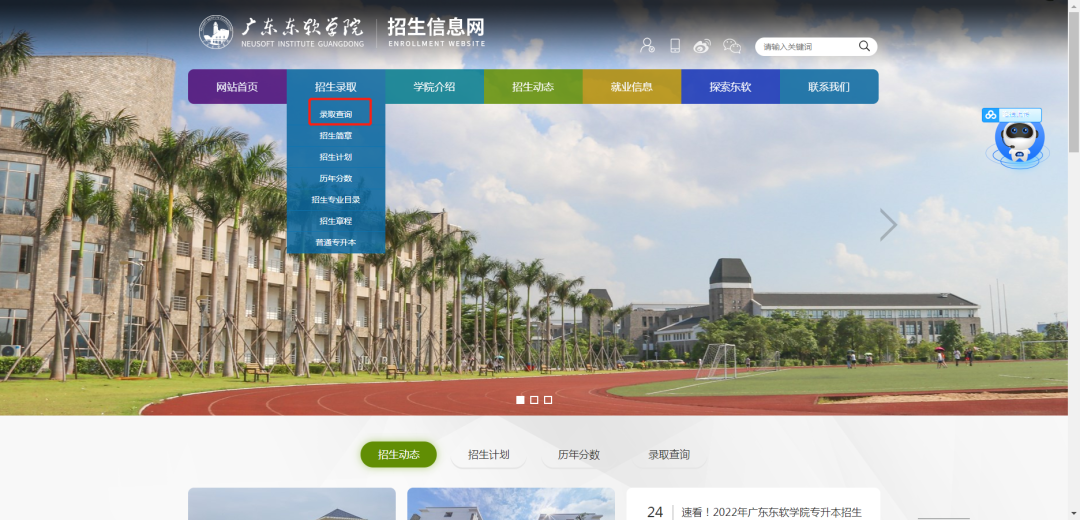The width and height of the screenshot is (1080, 520).
Task: Click the user login icon in header
Action: click(x=648, y=46)
